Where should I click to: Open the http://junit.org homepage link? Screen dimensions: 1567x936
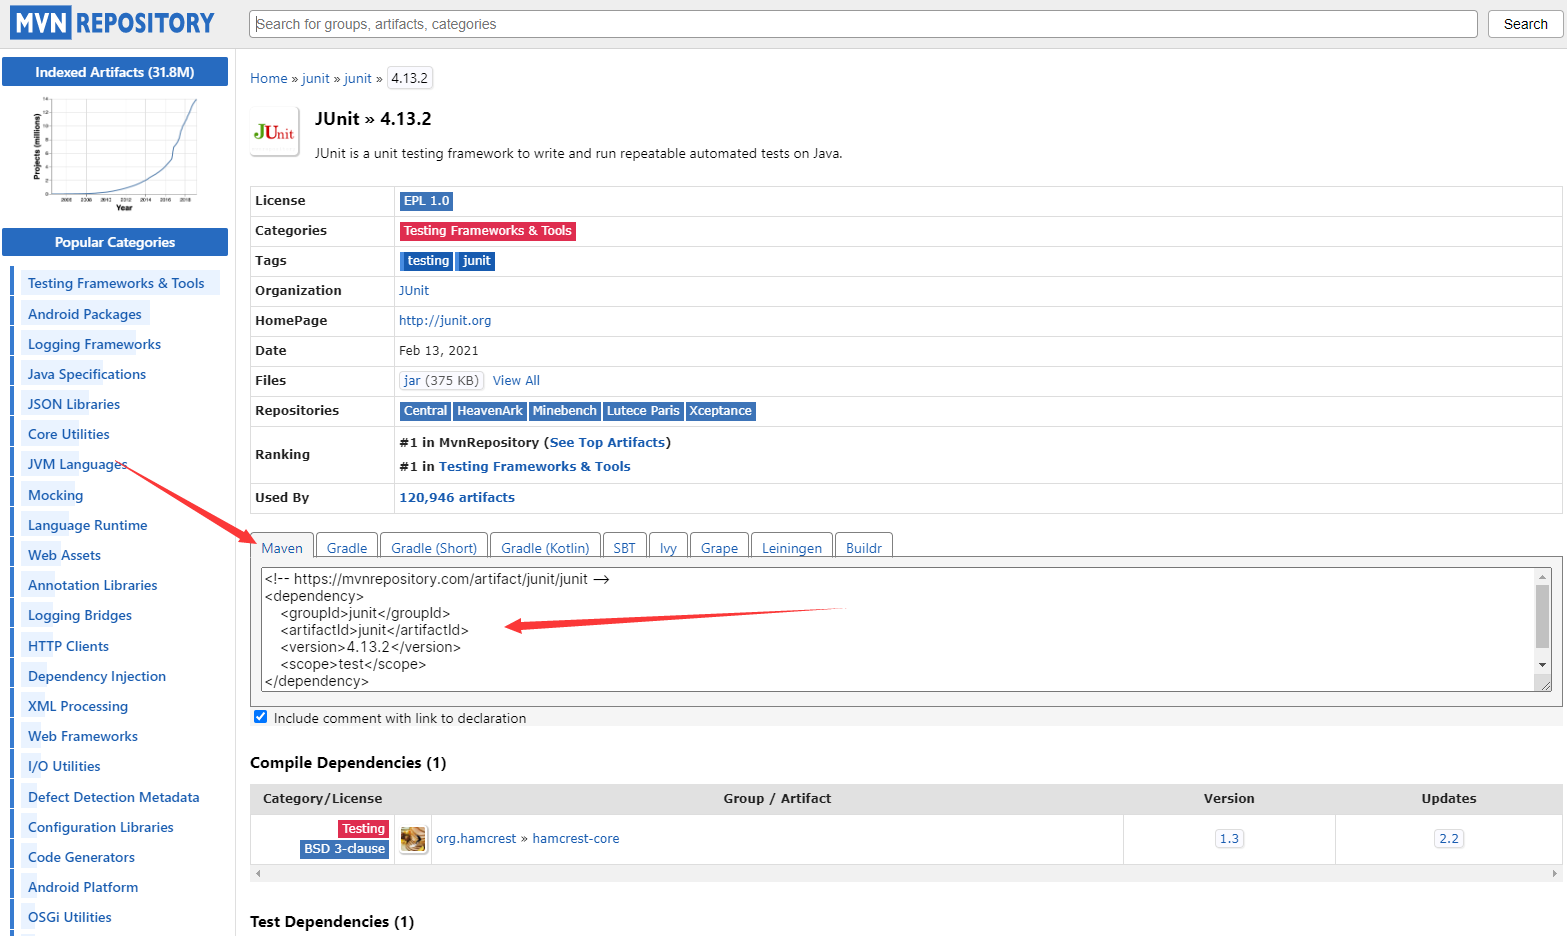pyautogui.click(x=445, y=321)
